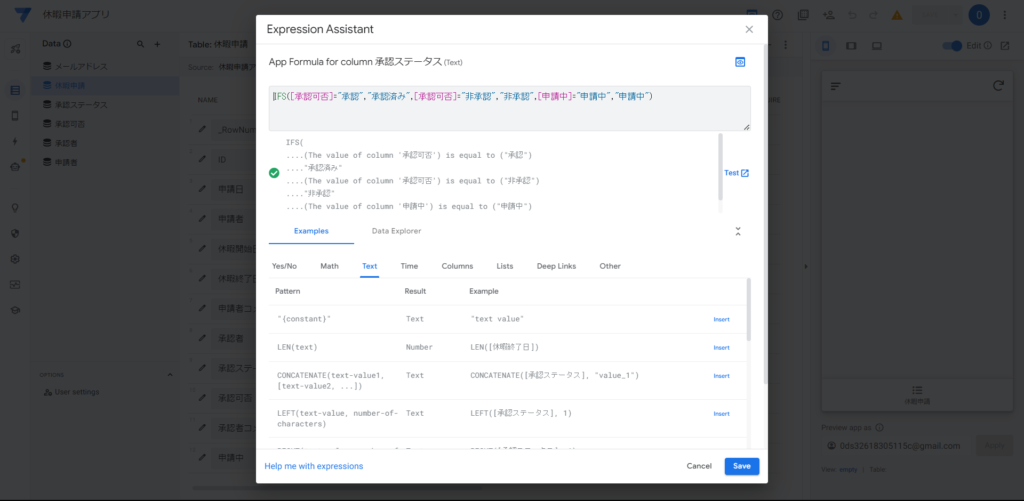Cancel the Expression Assistant dialog
The width and height of the screenshot is (1024, 501).
699,466
